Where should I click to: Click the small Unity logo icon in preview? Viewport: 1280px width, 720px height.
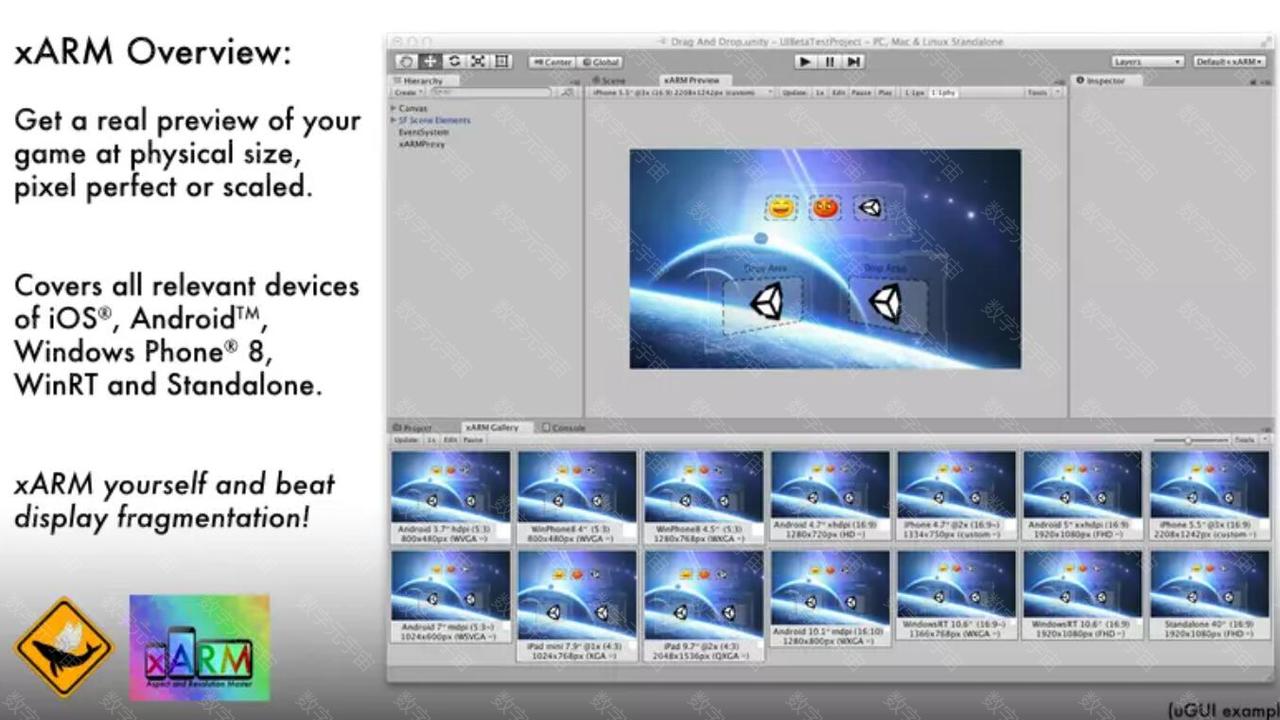pyautogui.click(x=870, y=207)
